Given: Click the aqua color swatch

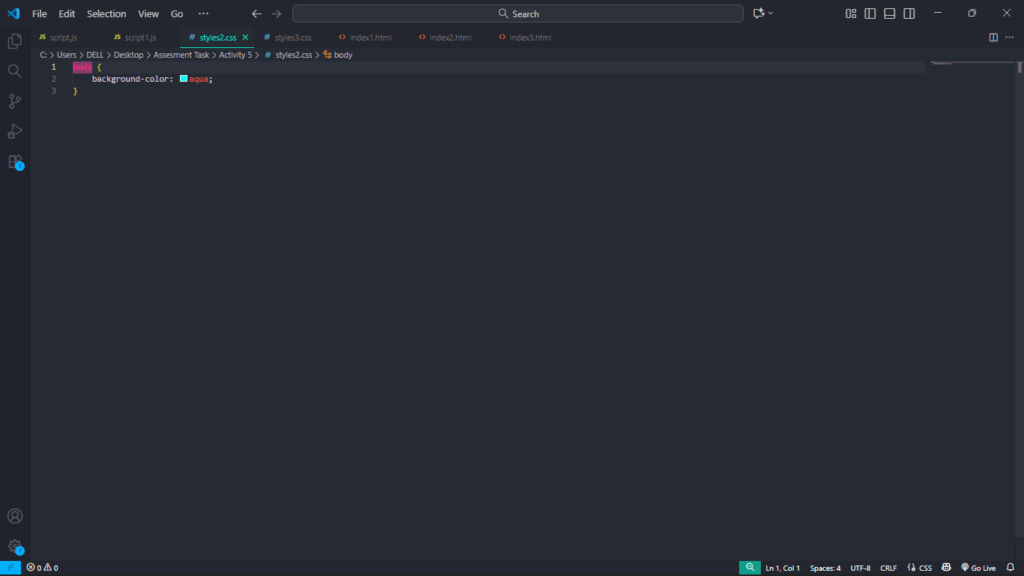Looking at the screenshot, I should coord(184,78).
